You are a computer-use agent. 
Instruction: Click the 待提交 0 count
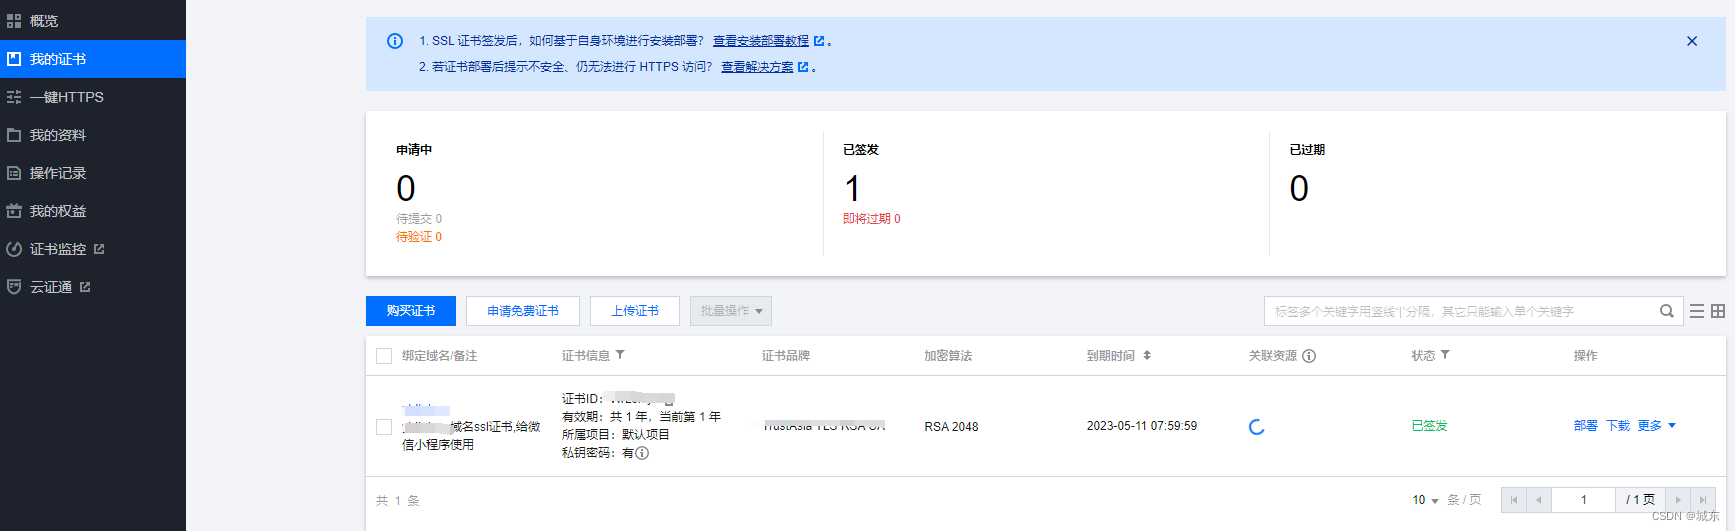(x=419, y=219)
